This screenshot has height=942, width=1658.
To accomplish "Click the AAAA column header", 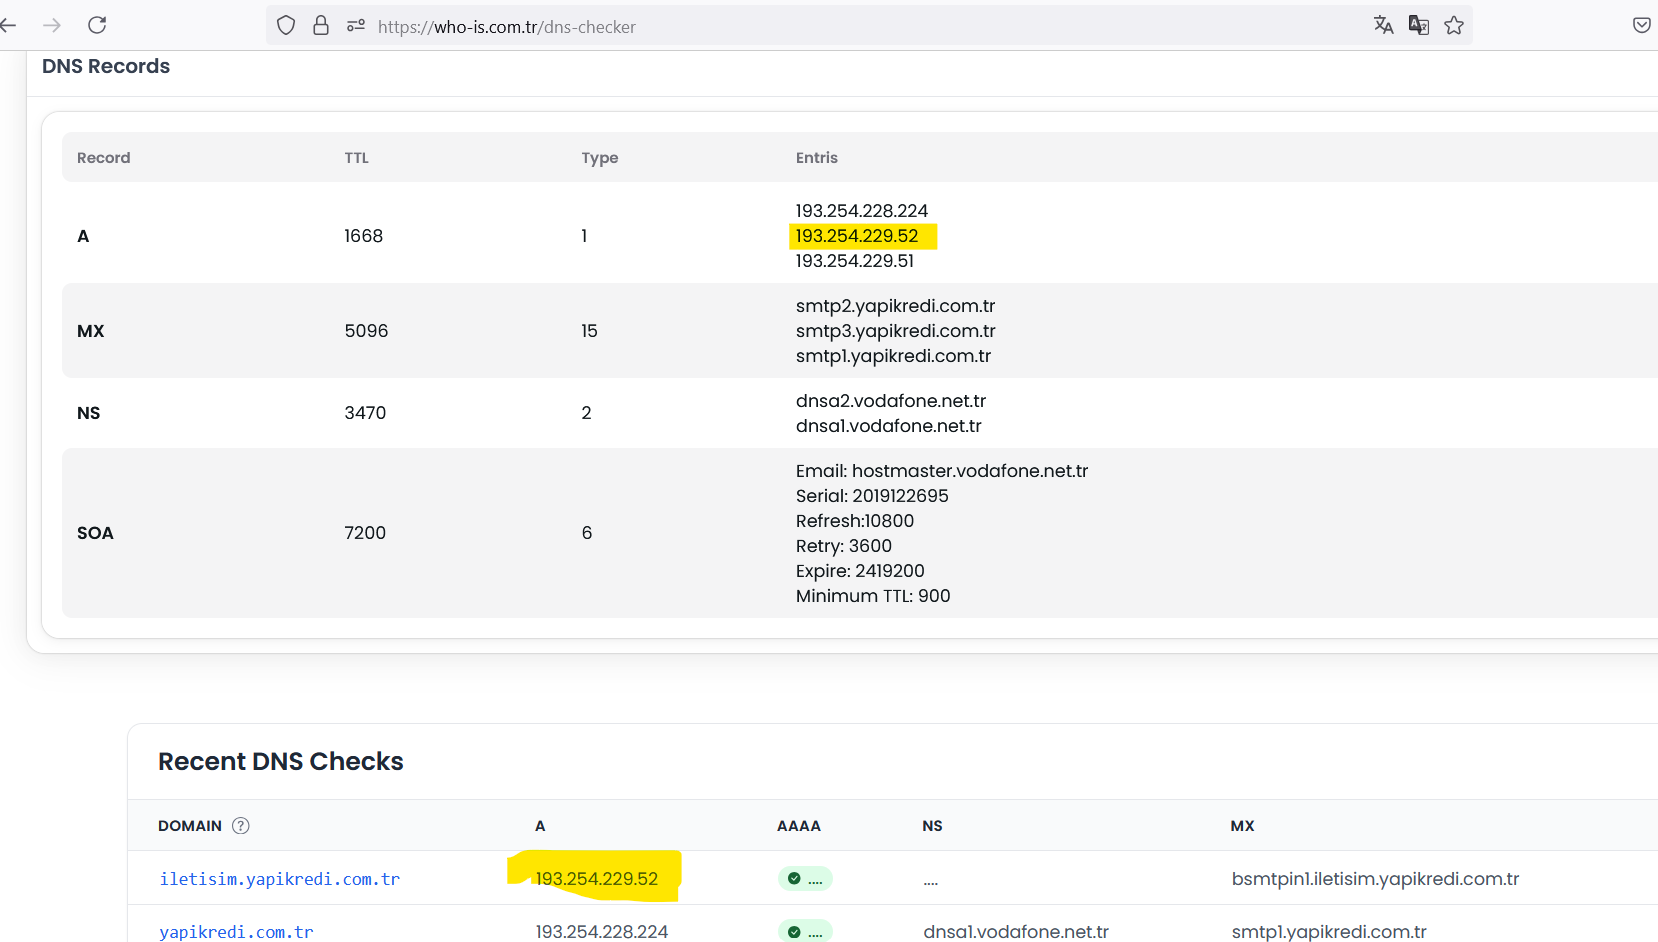I will (799, 826).
